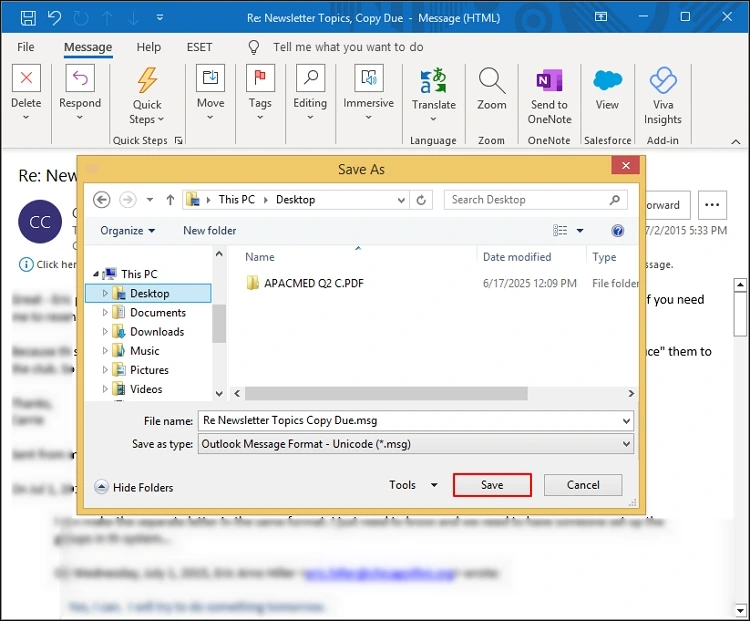Click Hide Folders
Screen dimensions: 750x621
coord(134,487)
